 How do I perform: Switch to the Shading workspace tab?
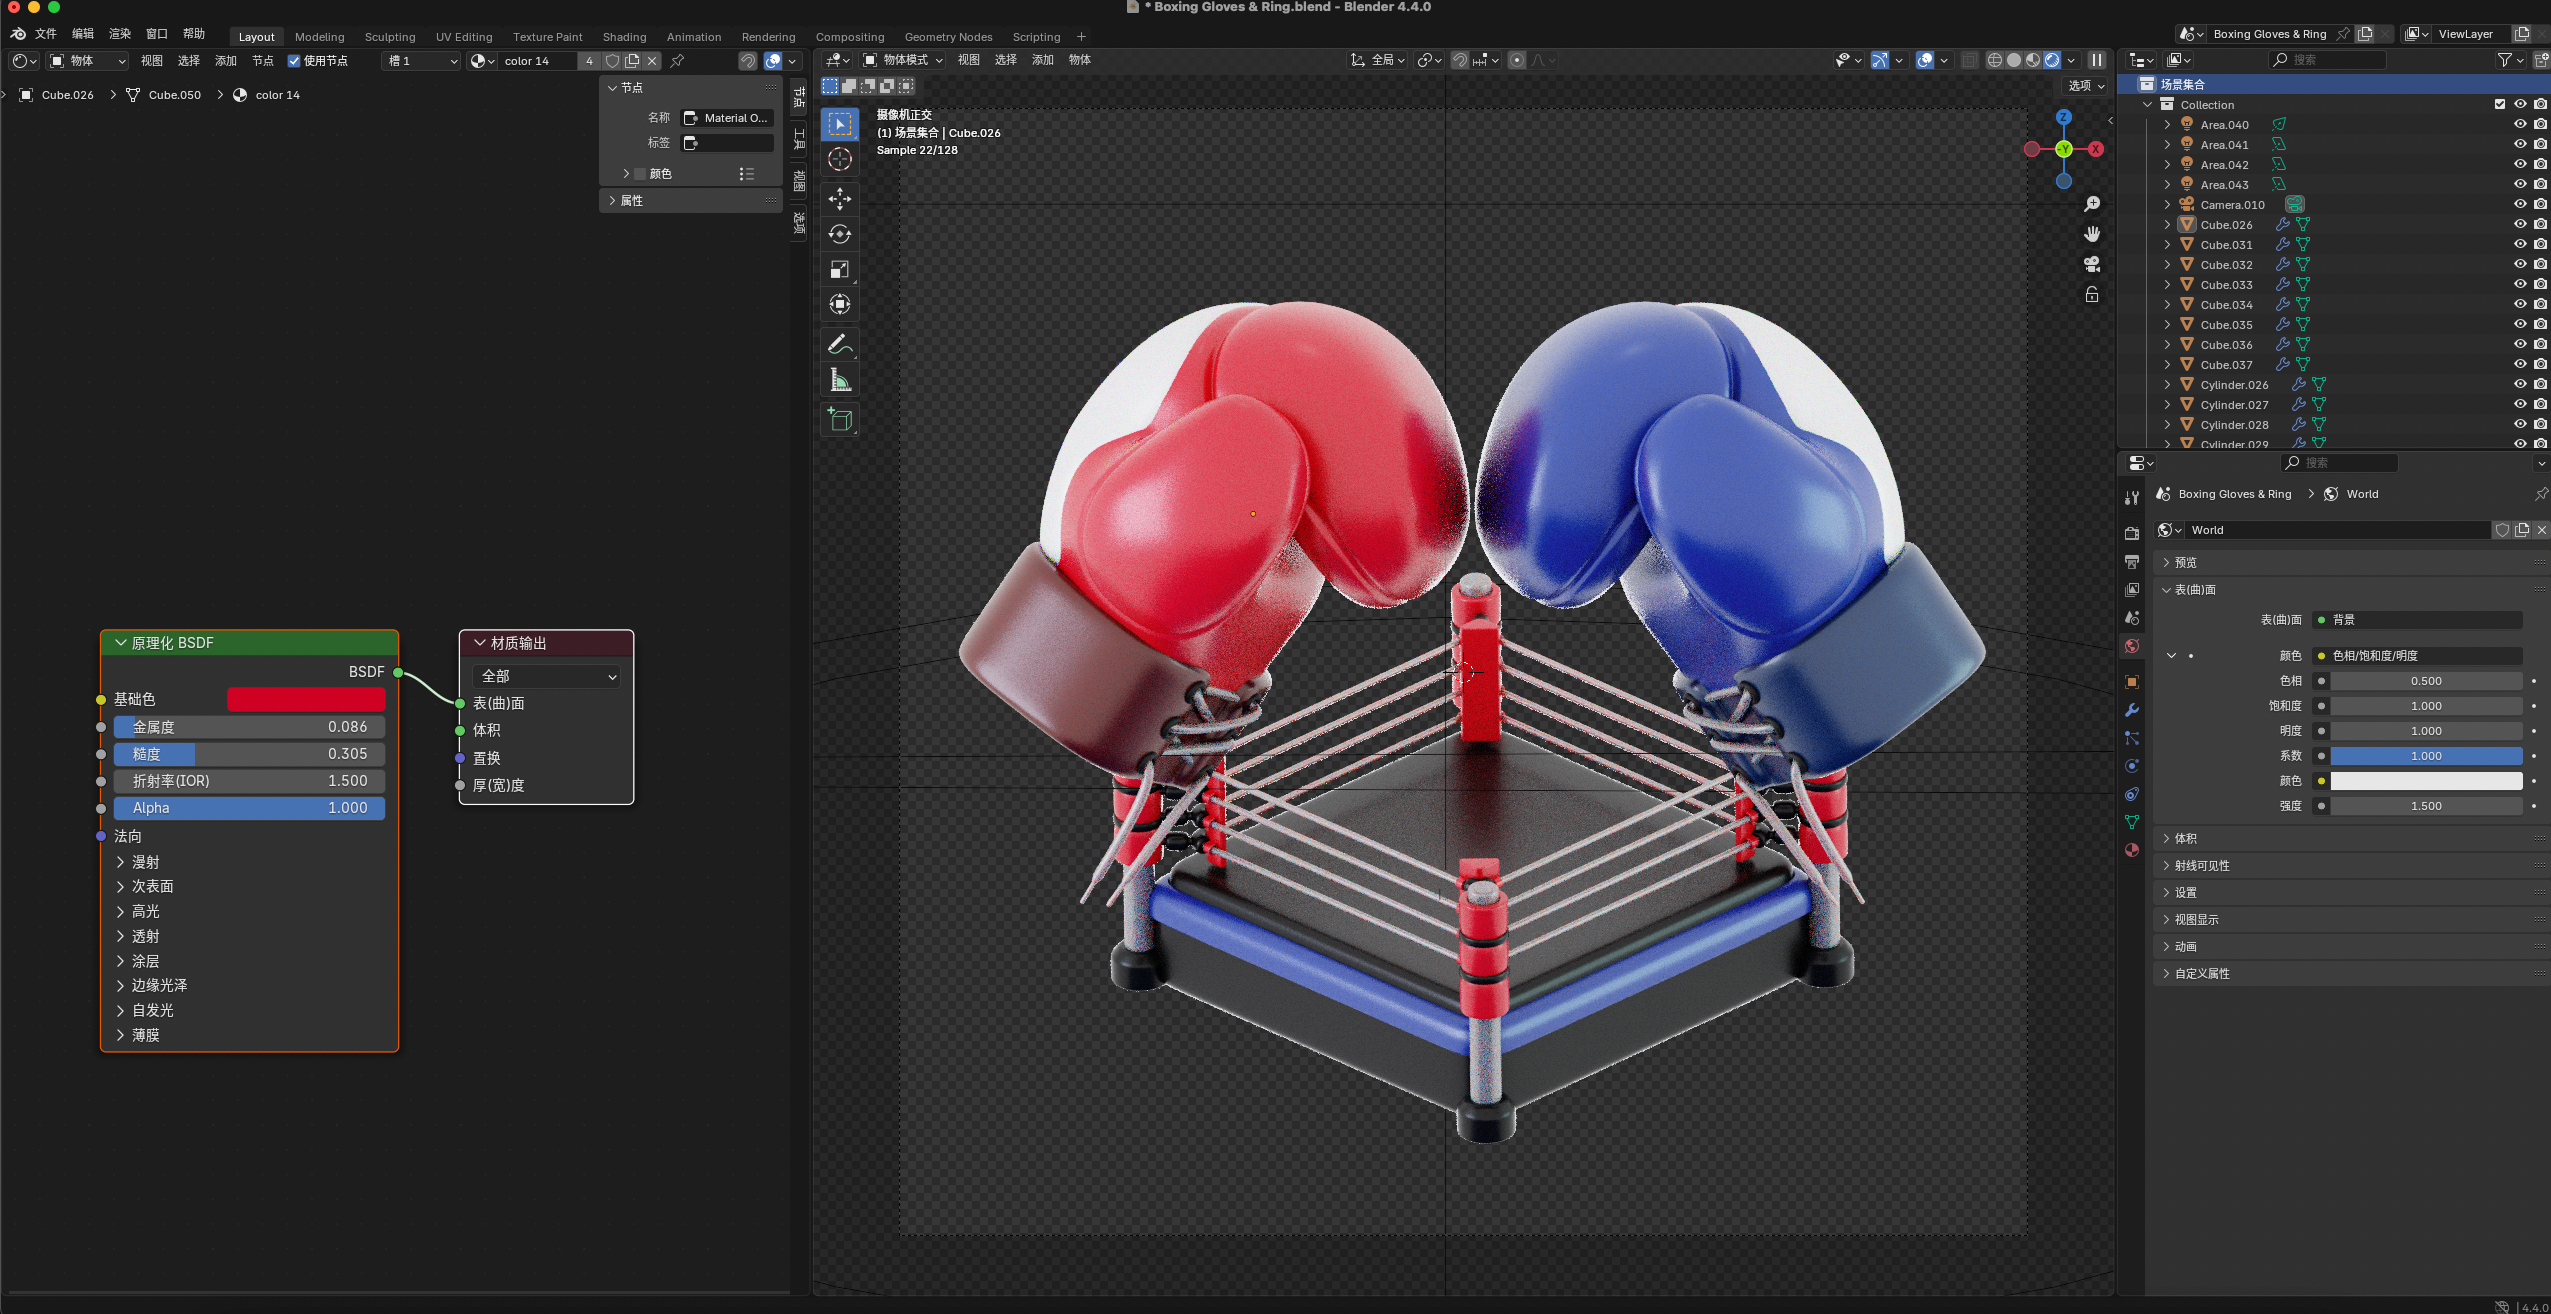tap(624, 37)
